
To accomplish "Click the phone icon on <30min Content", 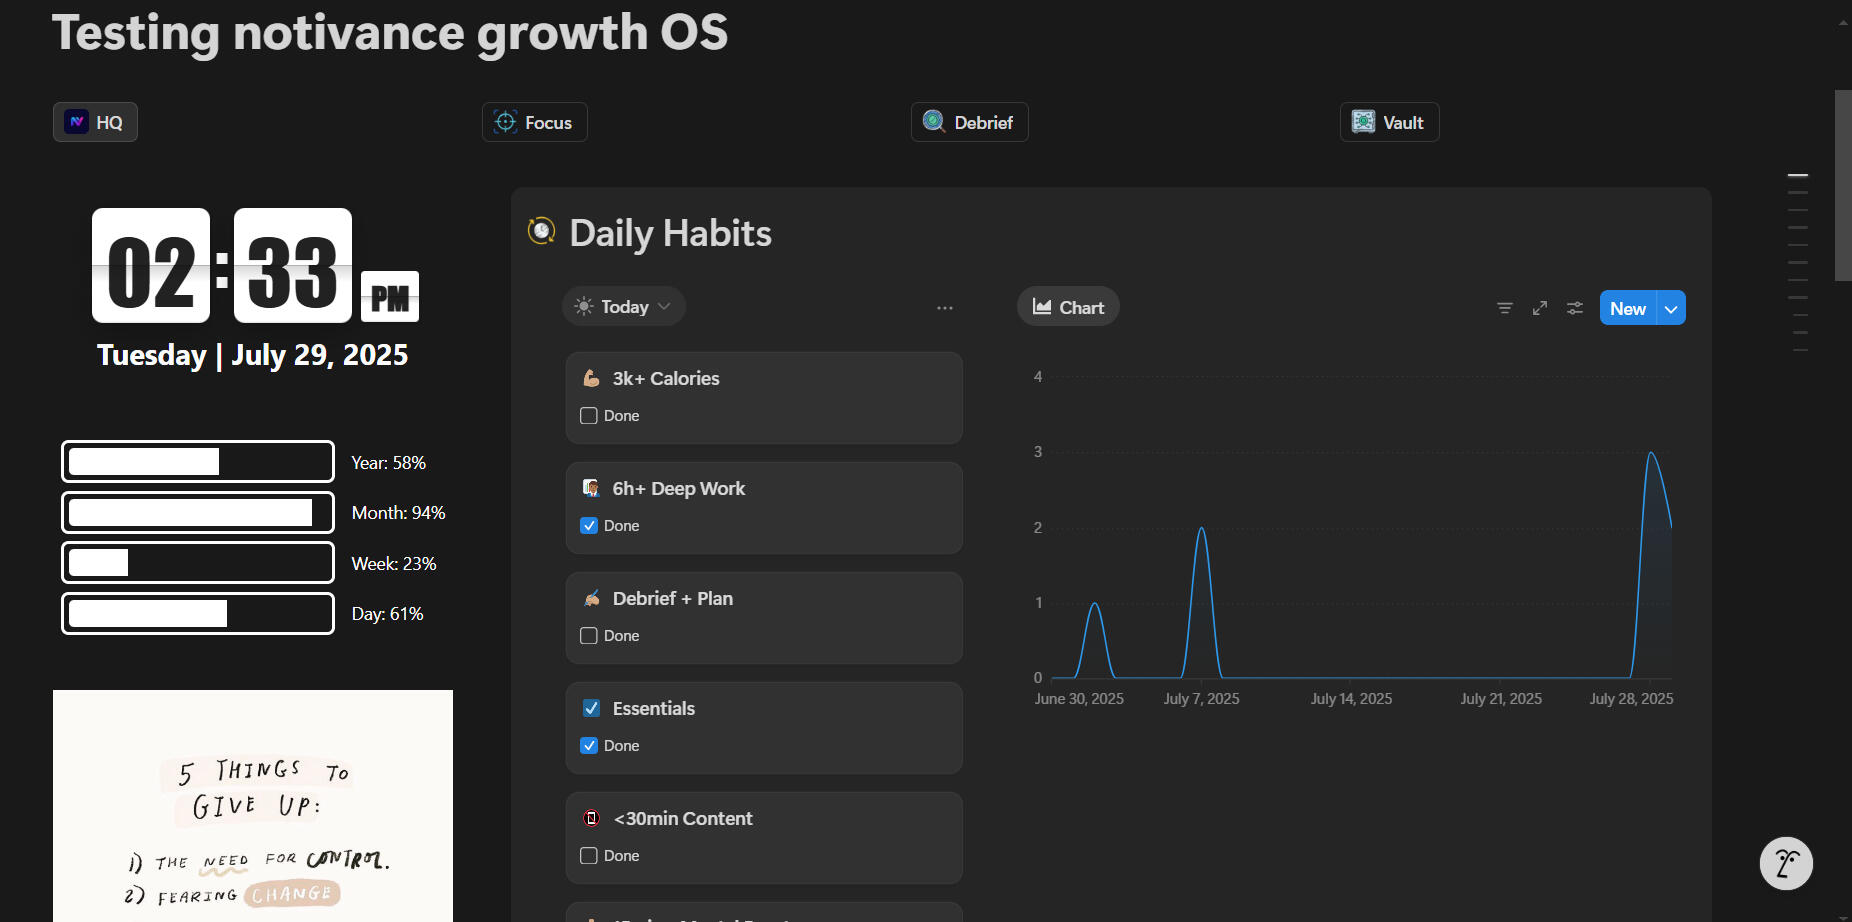I will [591, 818].
